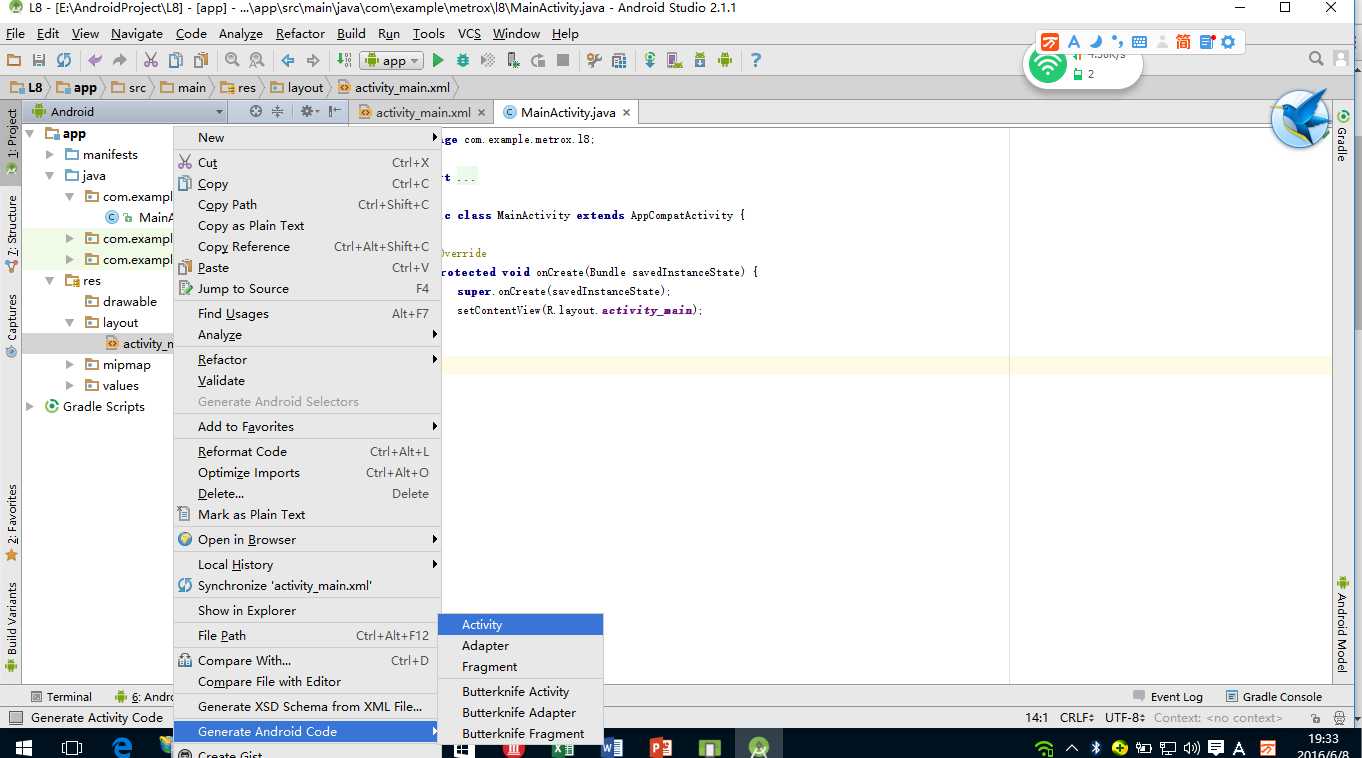
Task: Run app with the green play icon
Action: point(438,60)
